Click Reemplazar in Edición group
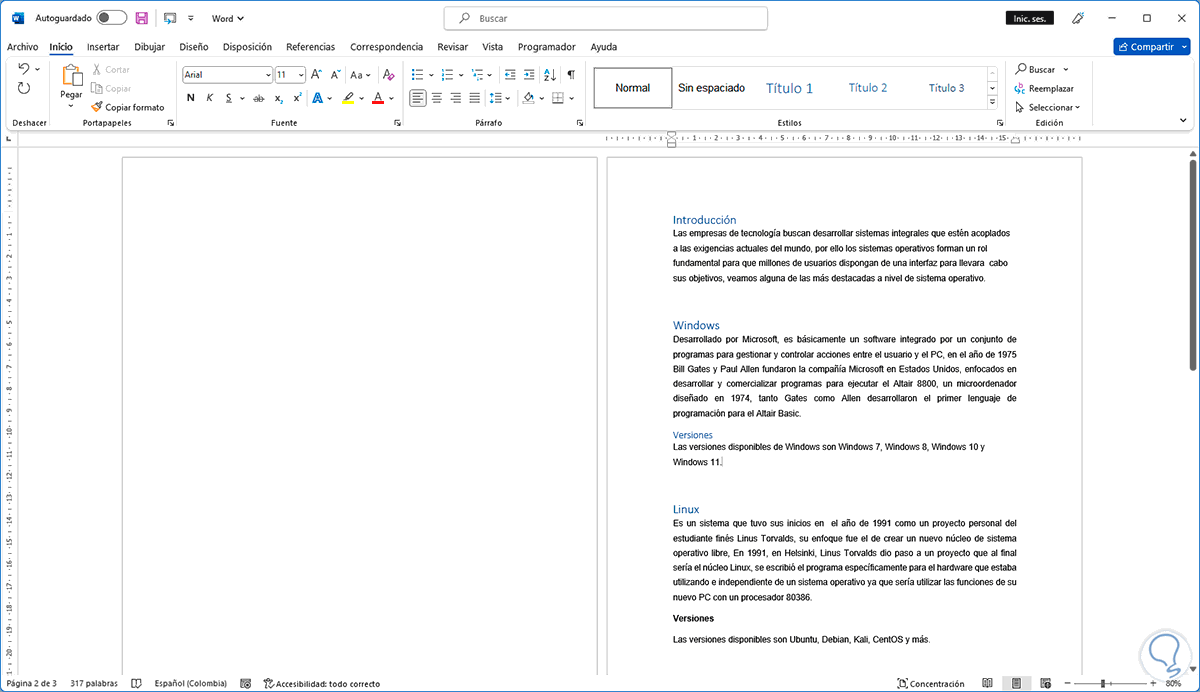The image size is (1200, 692). (x=1043, y=88)
